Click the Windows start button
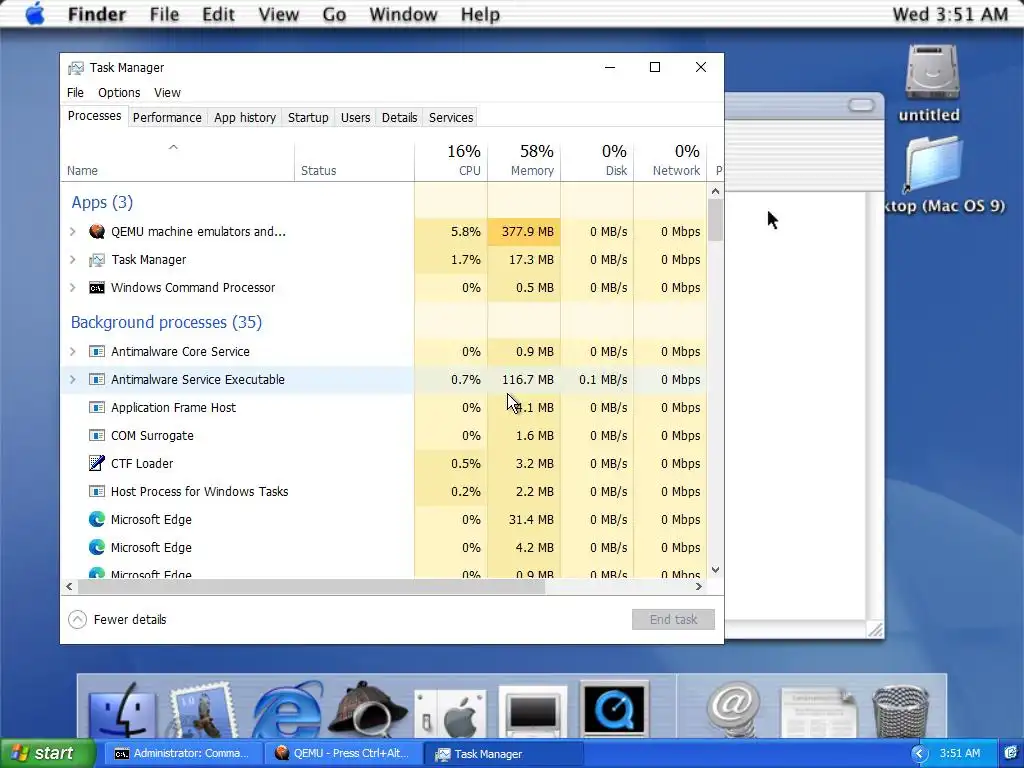The width and height of the screenshot is (1024, 768). click(47, 754)
